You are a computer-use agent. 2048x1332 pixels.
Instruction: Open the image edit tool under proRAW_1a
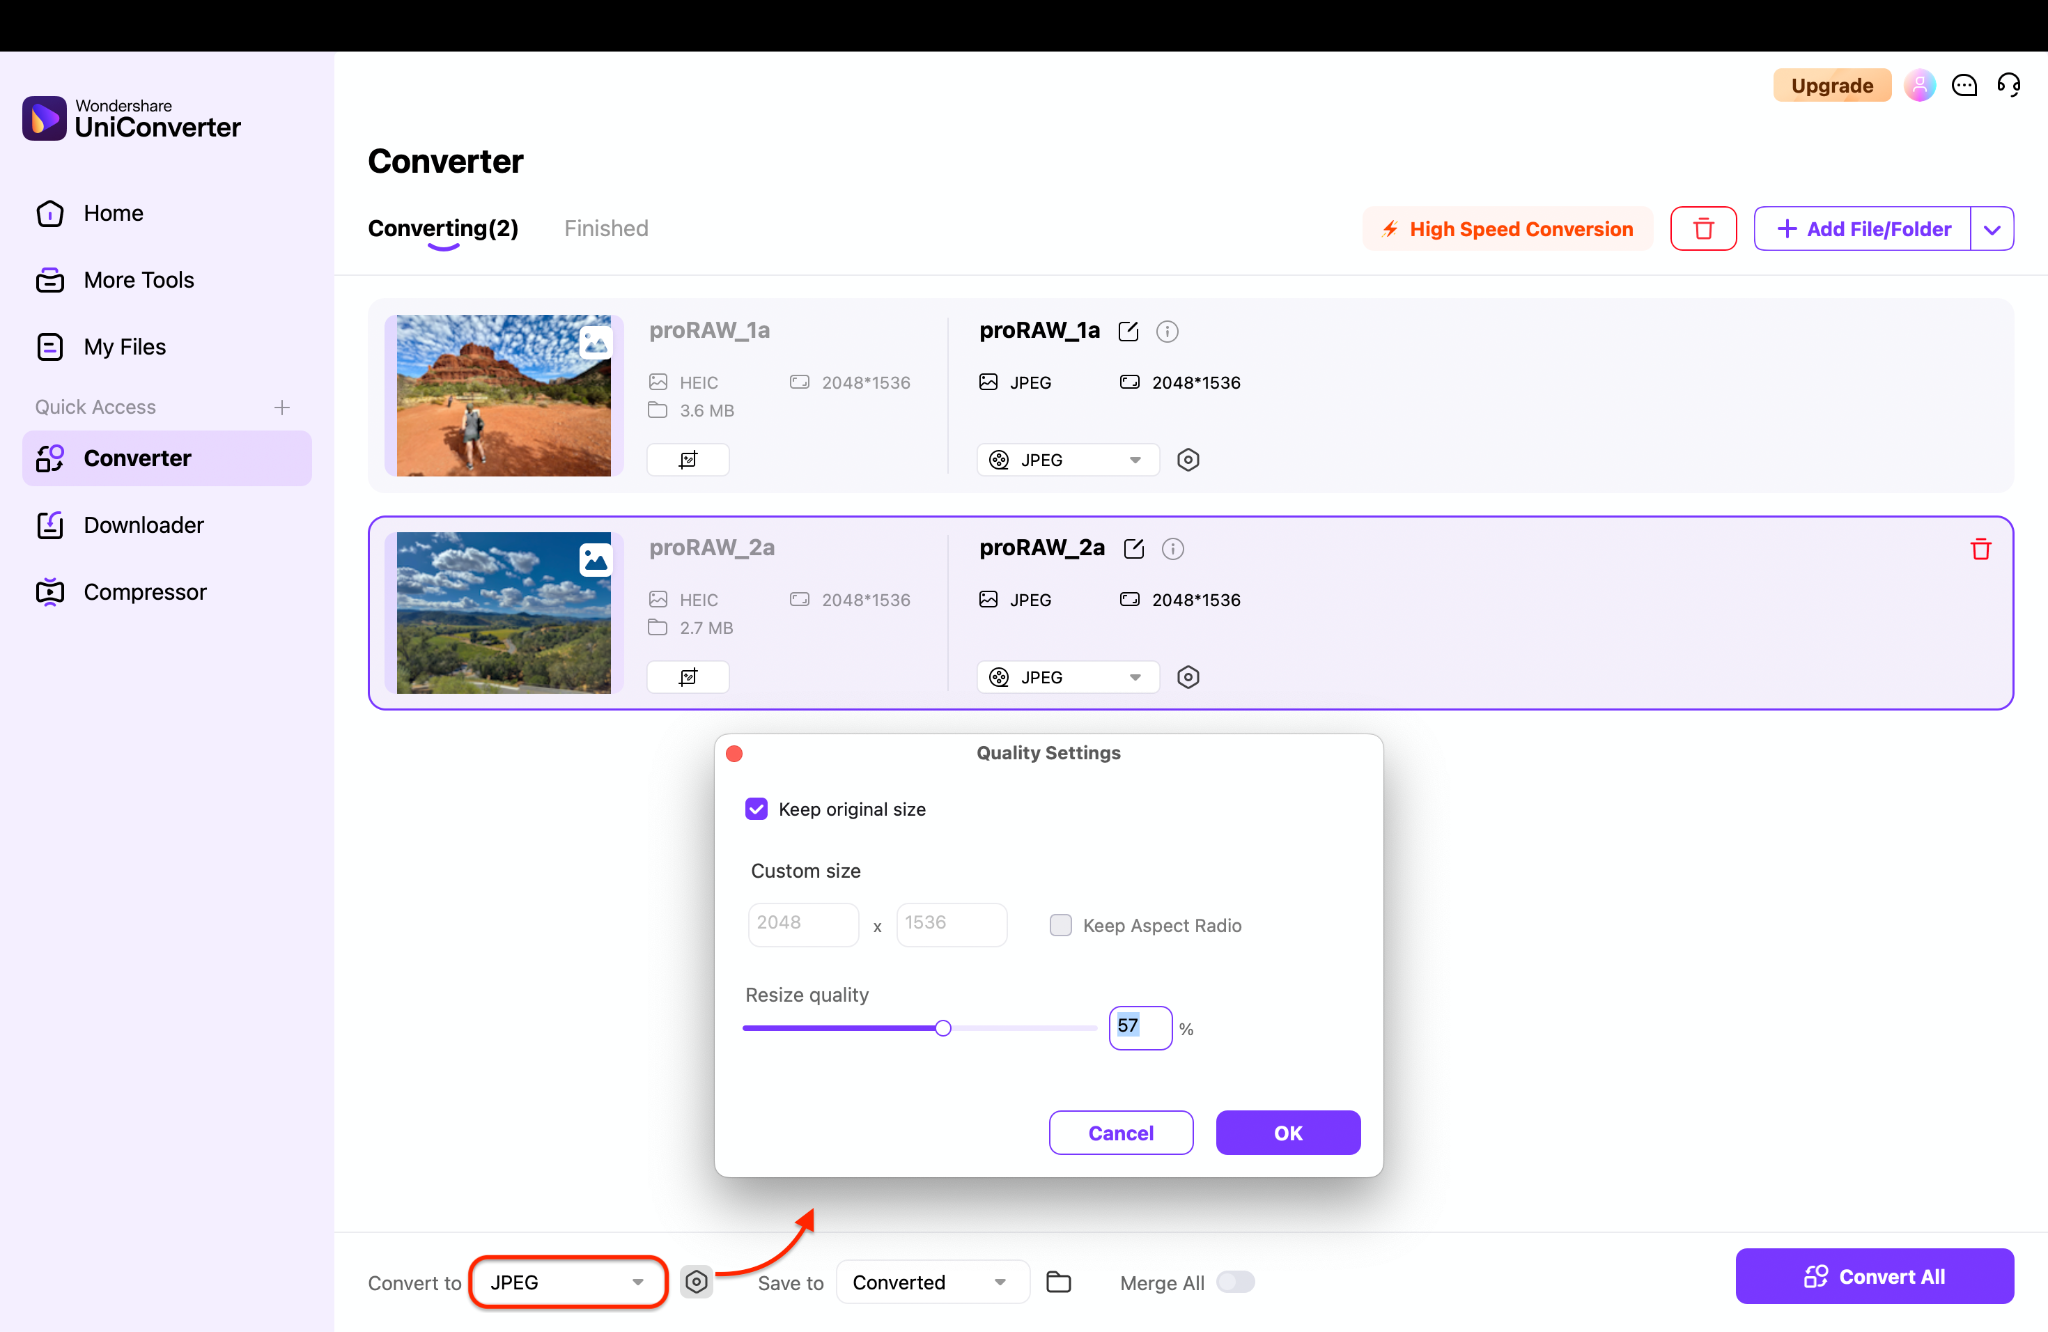(x=687, y=459)
